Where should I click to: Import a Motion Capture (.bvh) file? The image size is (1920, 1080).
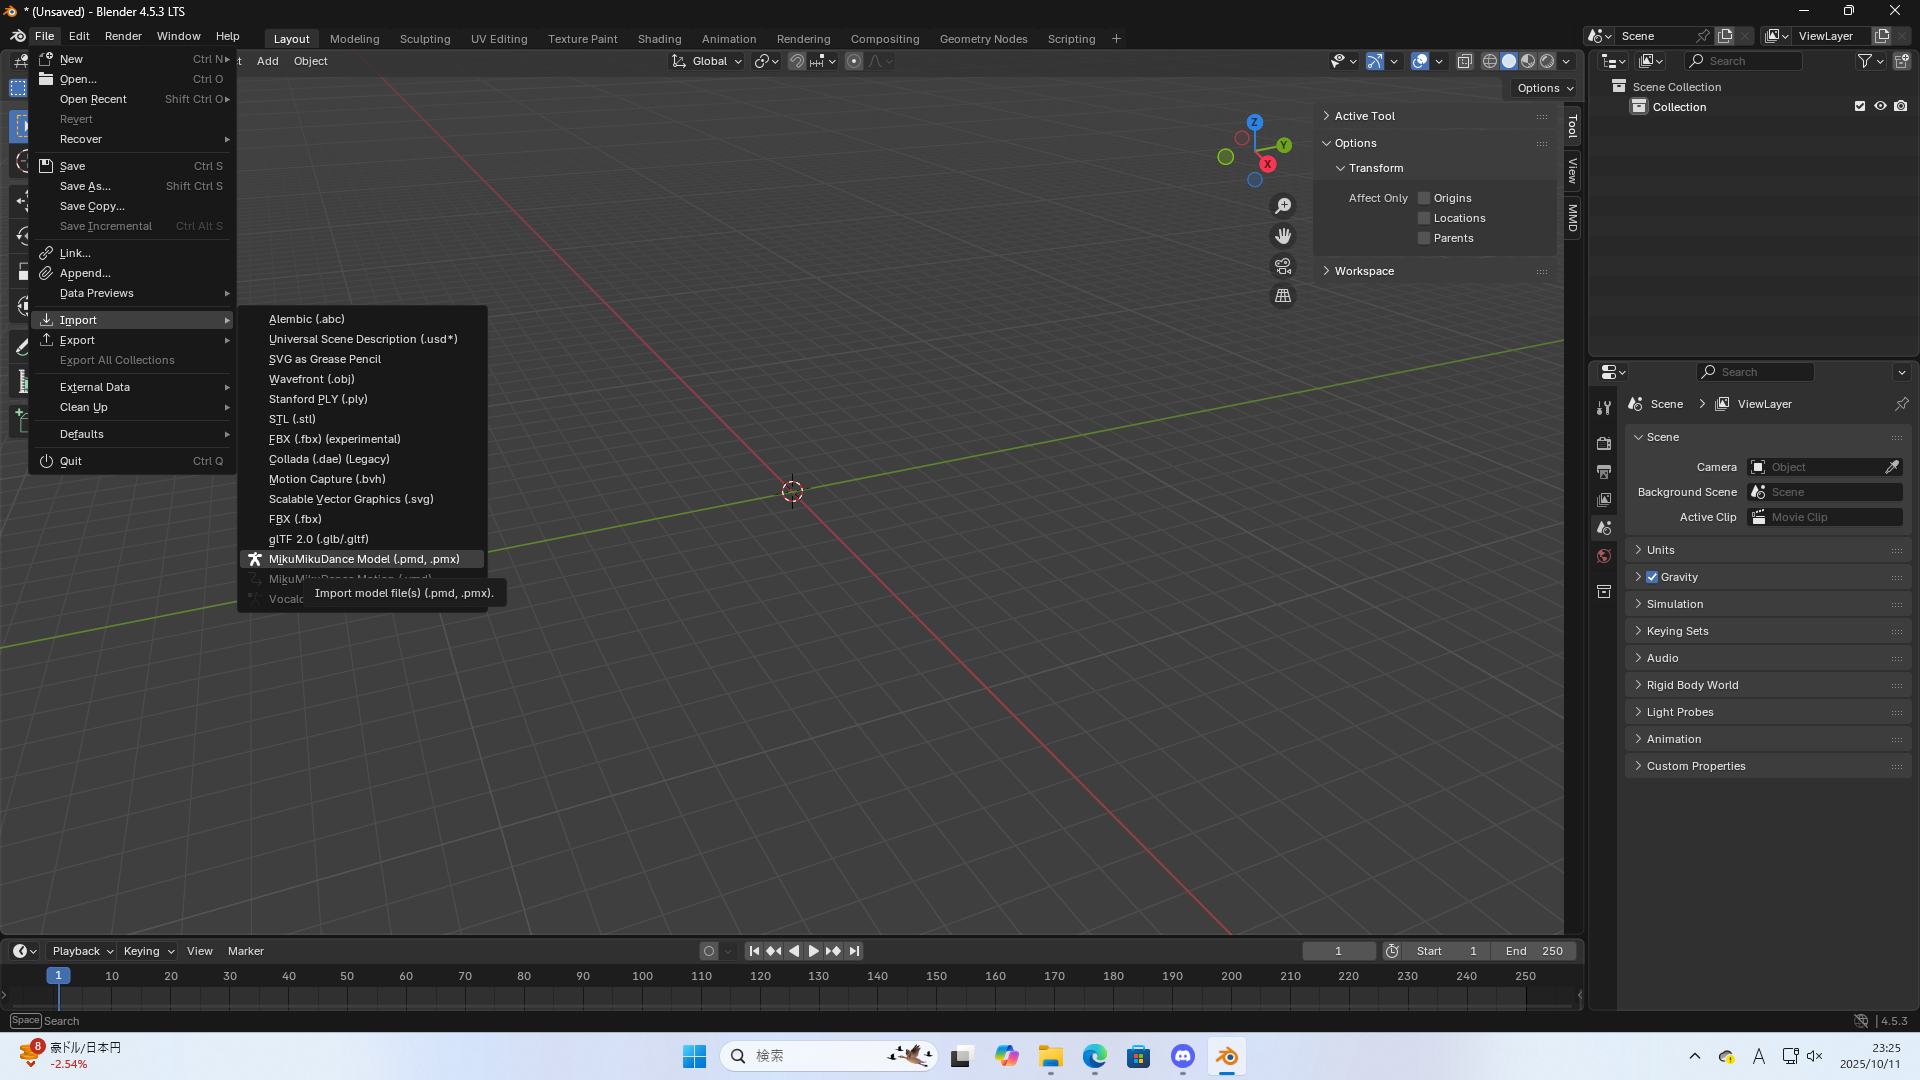click(x=327, y=479)
